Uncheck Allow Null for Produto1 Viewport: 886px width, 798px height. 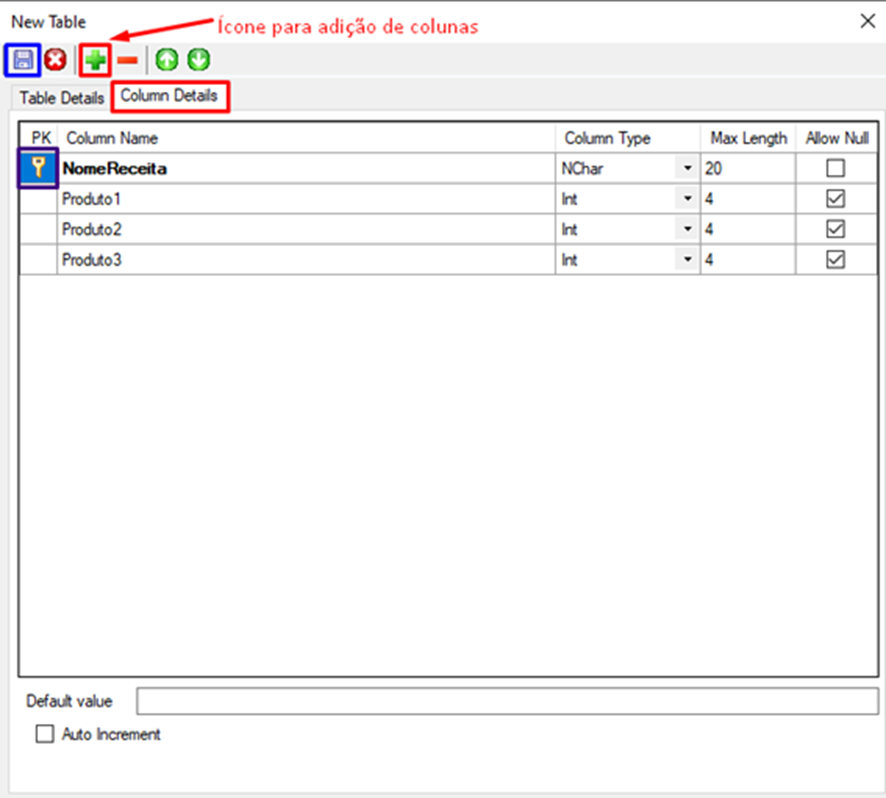(835, 199)
